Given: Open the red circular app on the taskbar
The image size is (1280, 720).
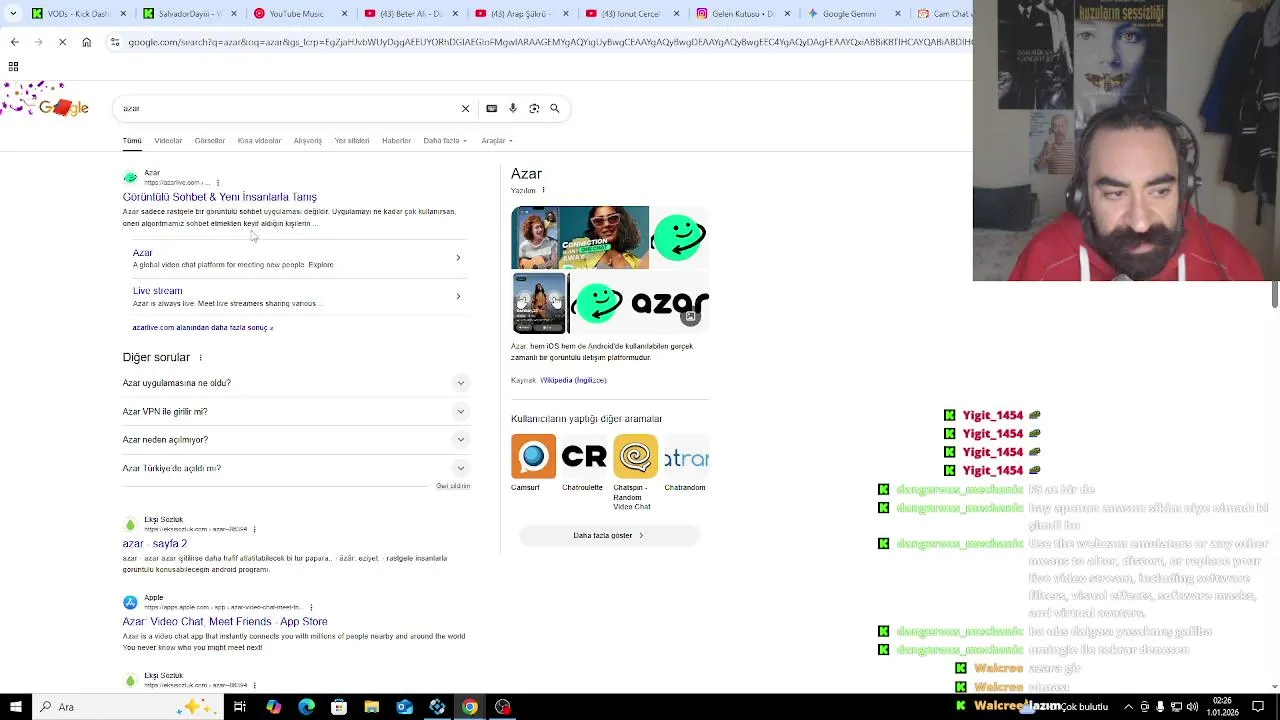Looking at the screenshot, I should tap(502, 707).
